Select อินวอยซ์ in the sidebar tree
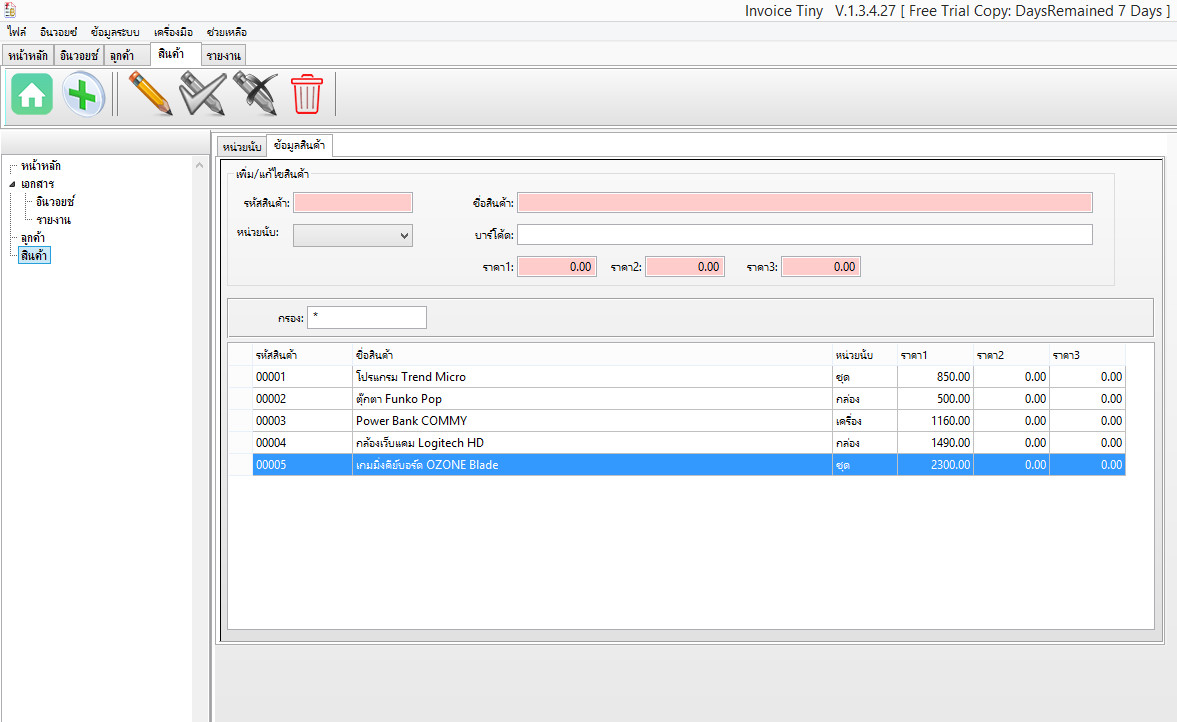 point(55,202)
